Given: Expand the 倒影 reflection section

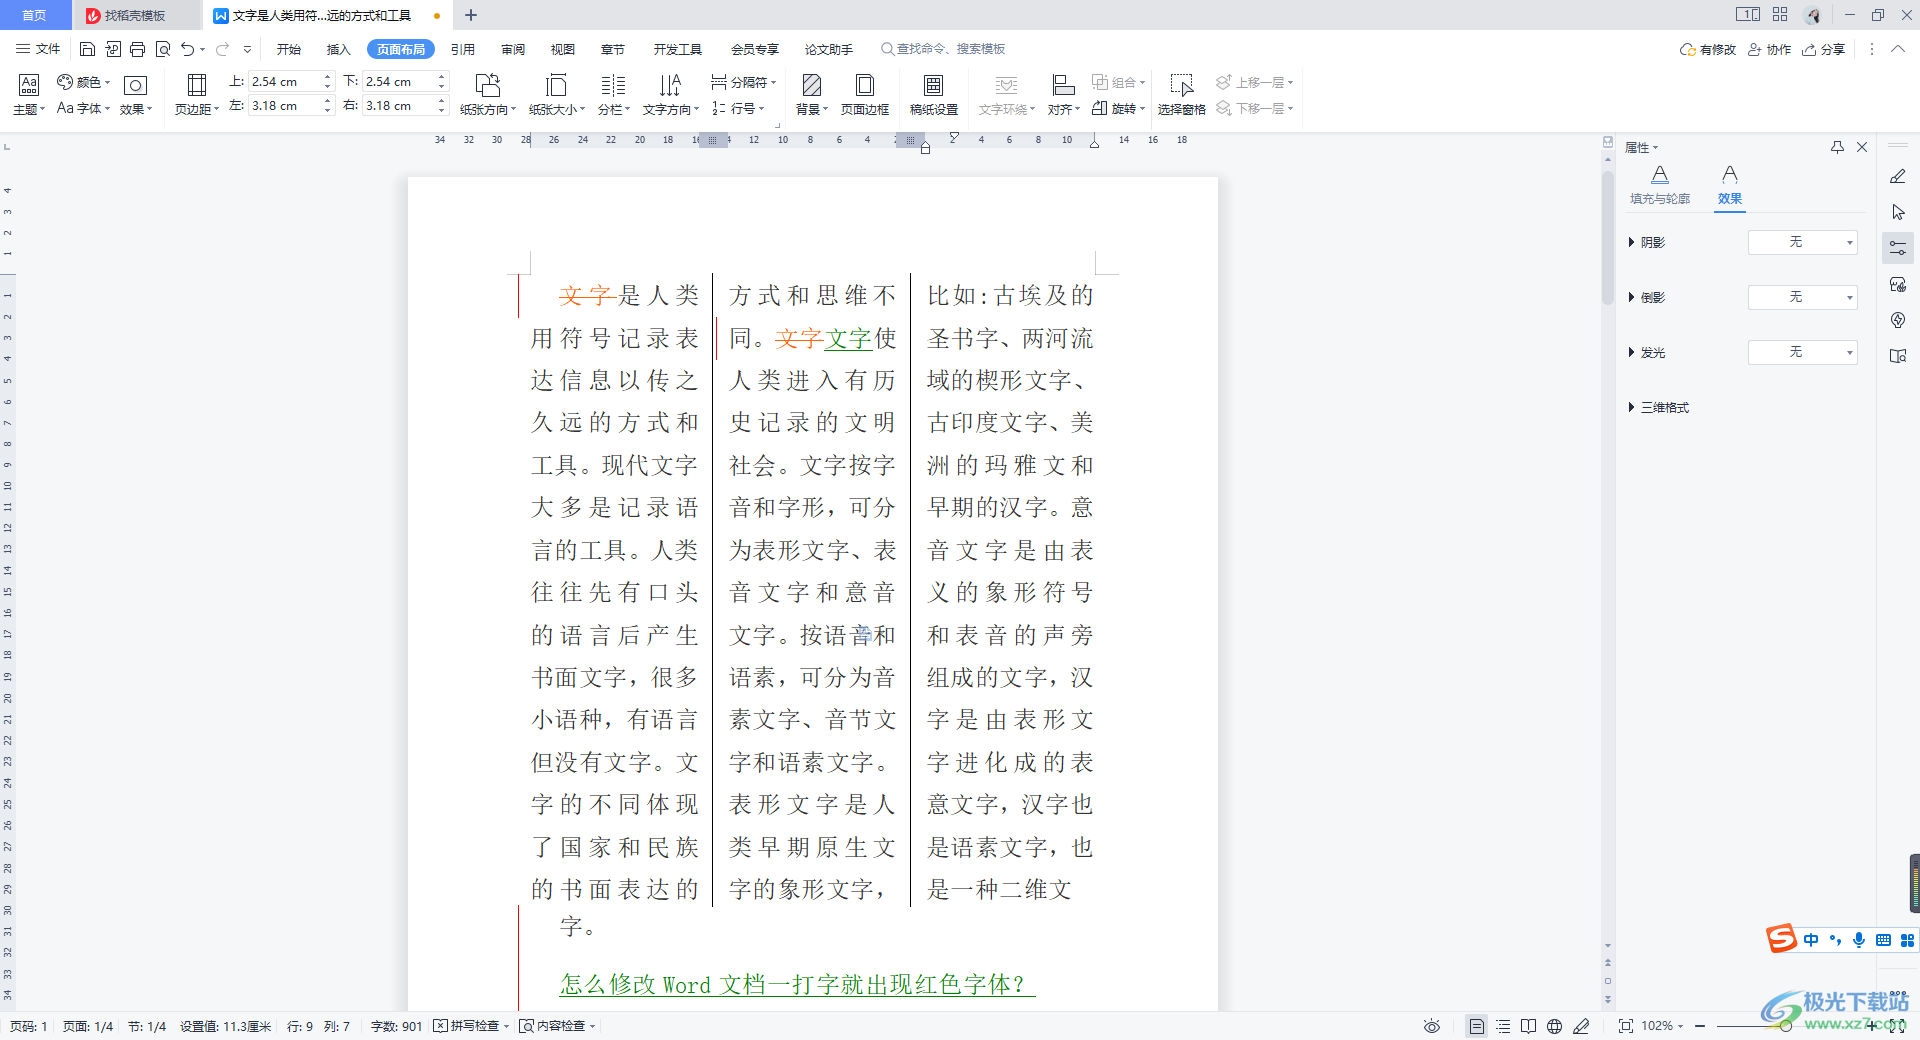Looking at the screenshot, I should 1647,297.
